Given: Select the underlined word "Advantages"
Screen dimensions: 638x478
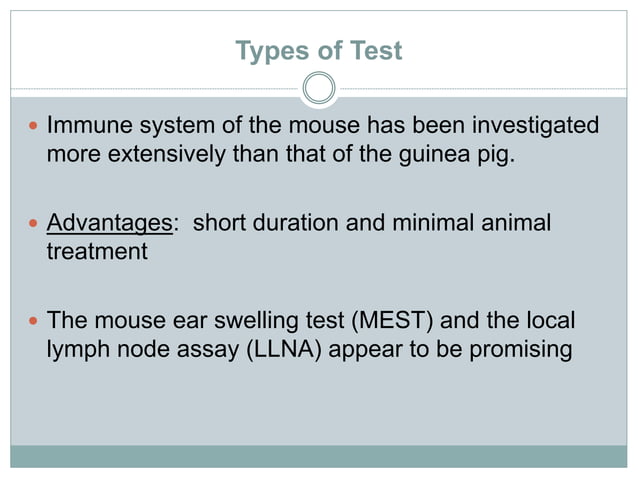Looking at the screenshot, I should (110, 222).
